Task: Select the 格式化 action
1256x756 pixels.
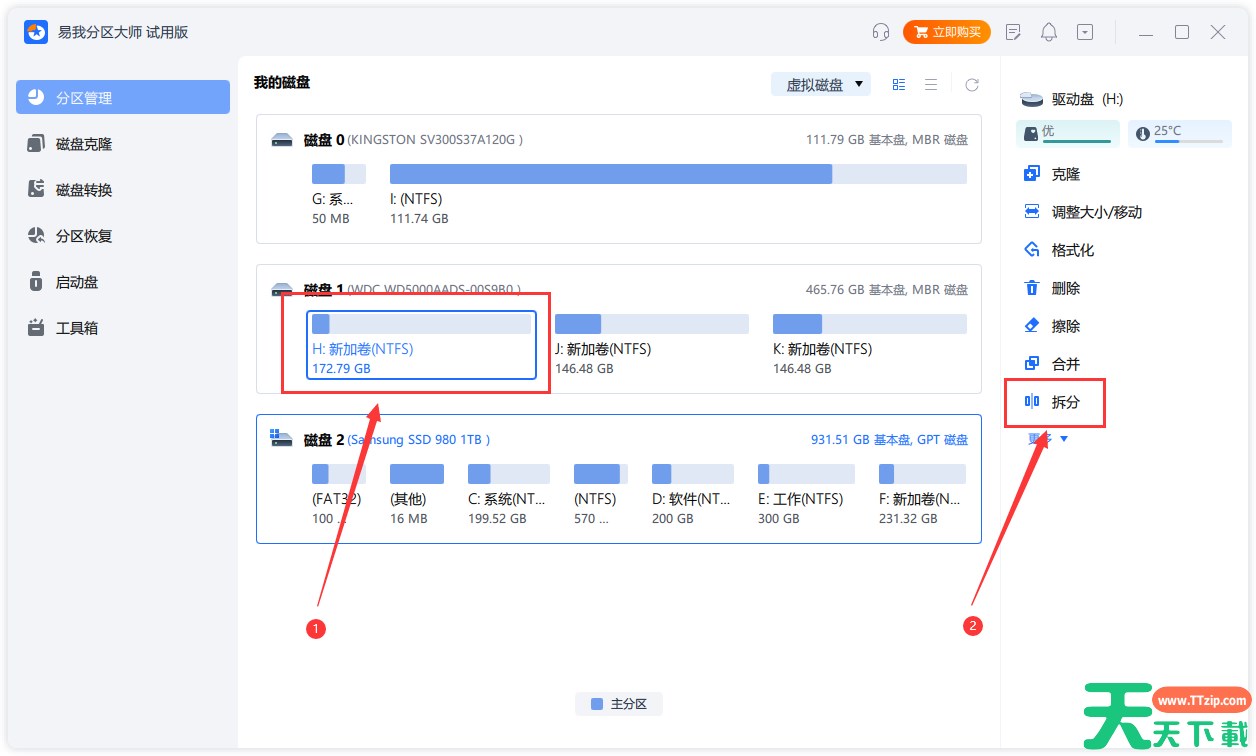Action: (x=1060, y=250)
